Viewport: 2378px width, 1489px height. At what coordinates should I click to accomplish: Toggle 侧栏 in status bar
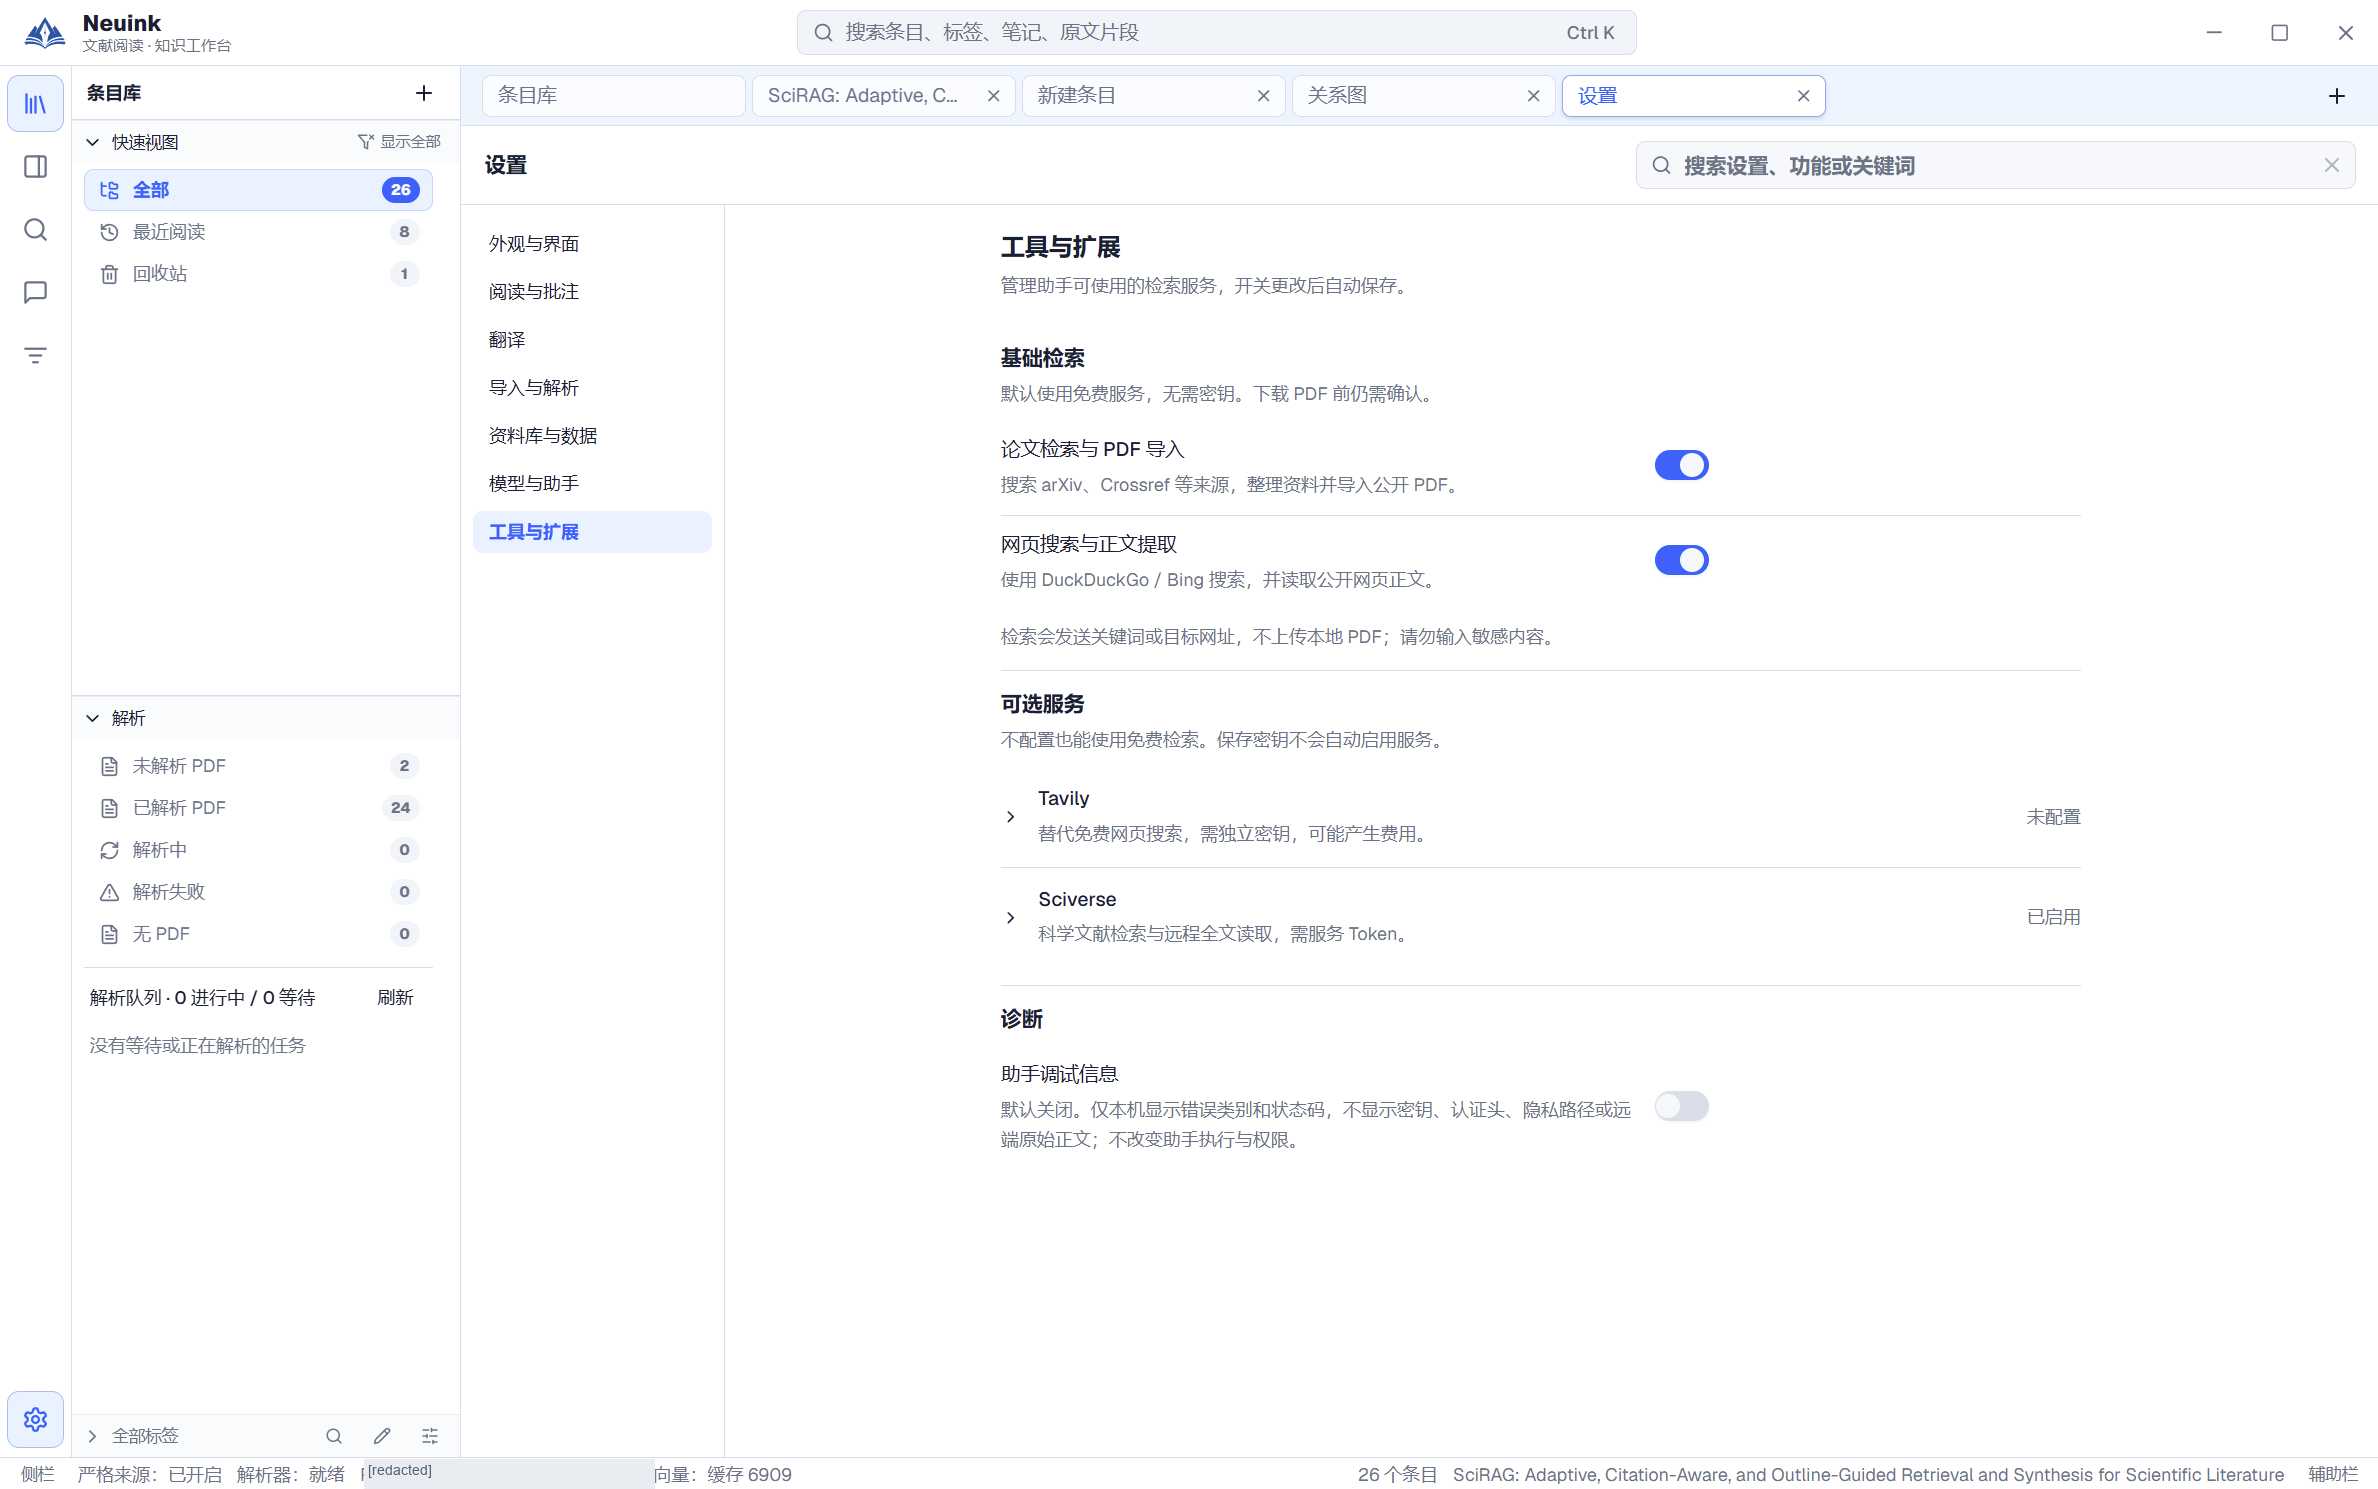38,1475
